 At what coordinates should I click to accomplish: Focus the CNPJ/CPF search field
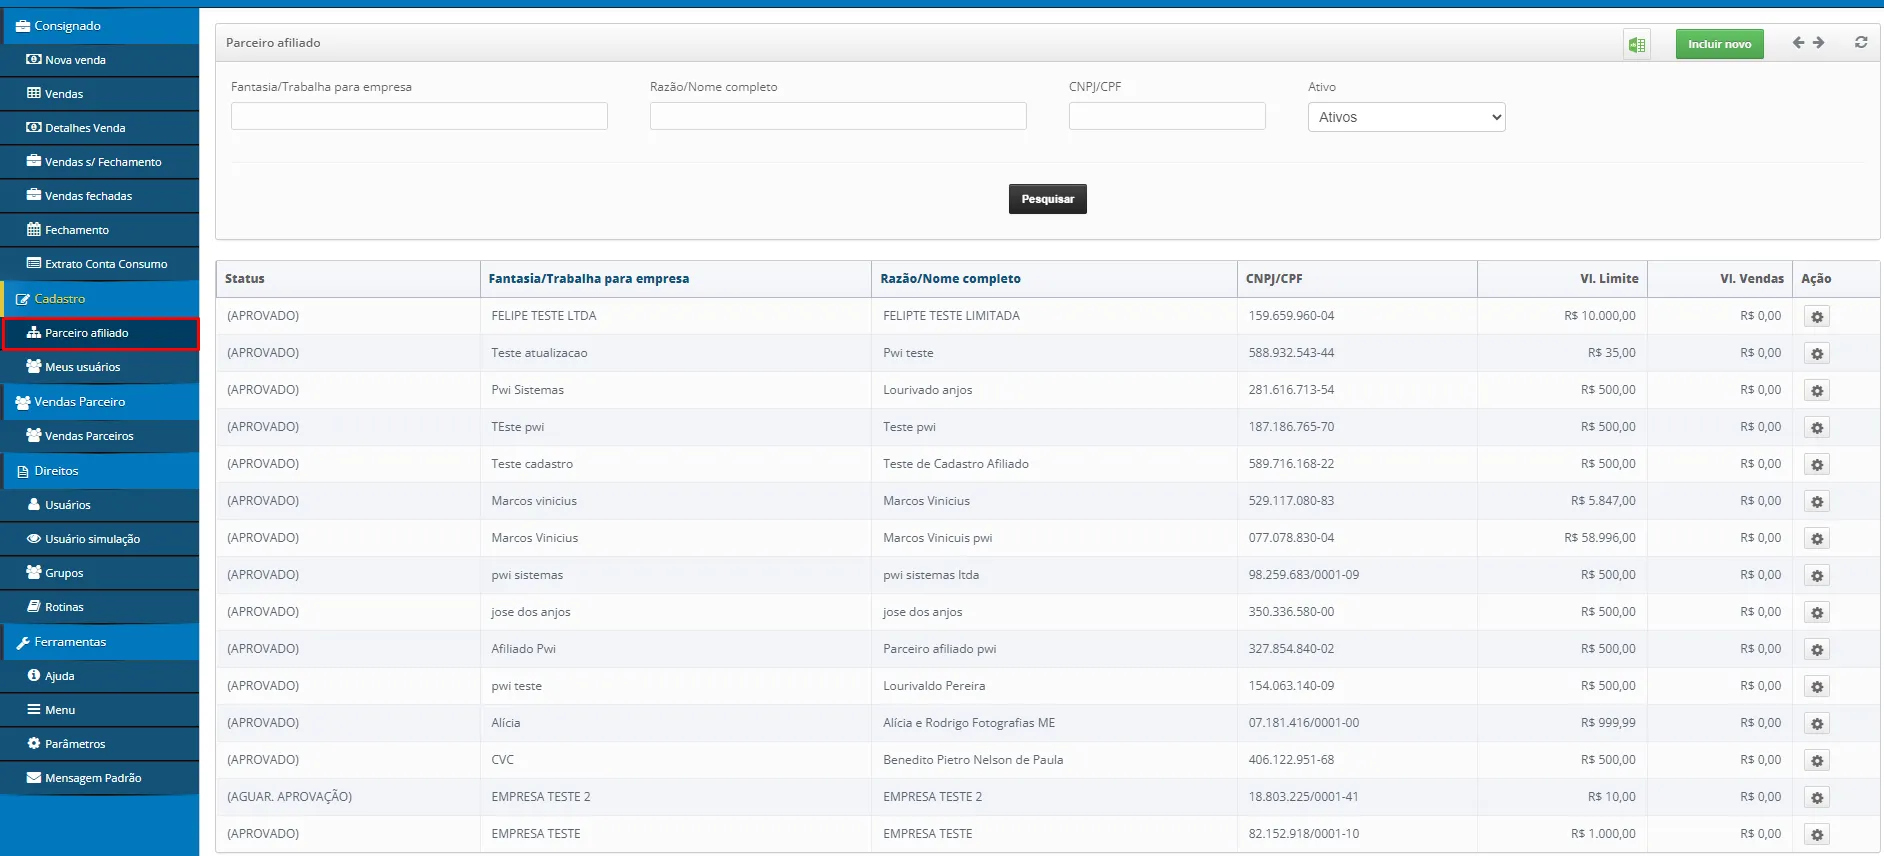click(x=1166, y=116)
